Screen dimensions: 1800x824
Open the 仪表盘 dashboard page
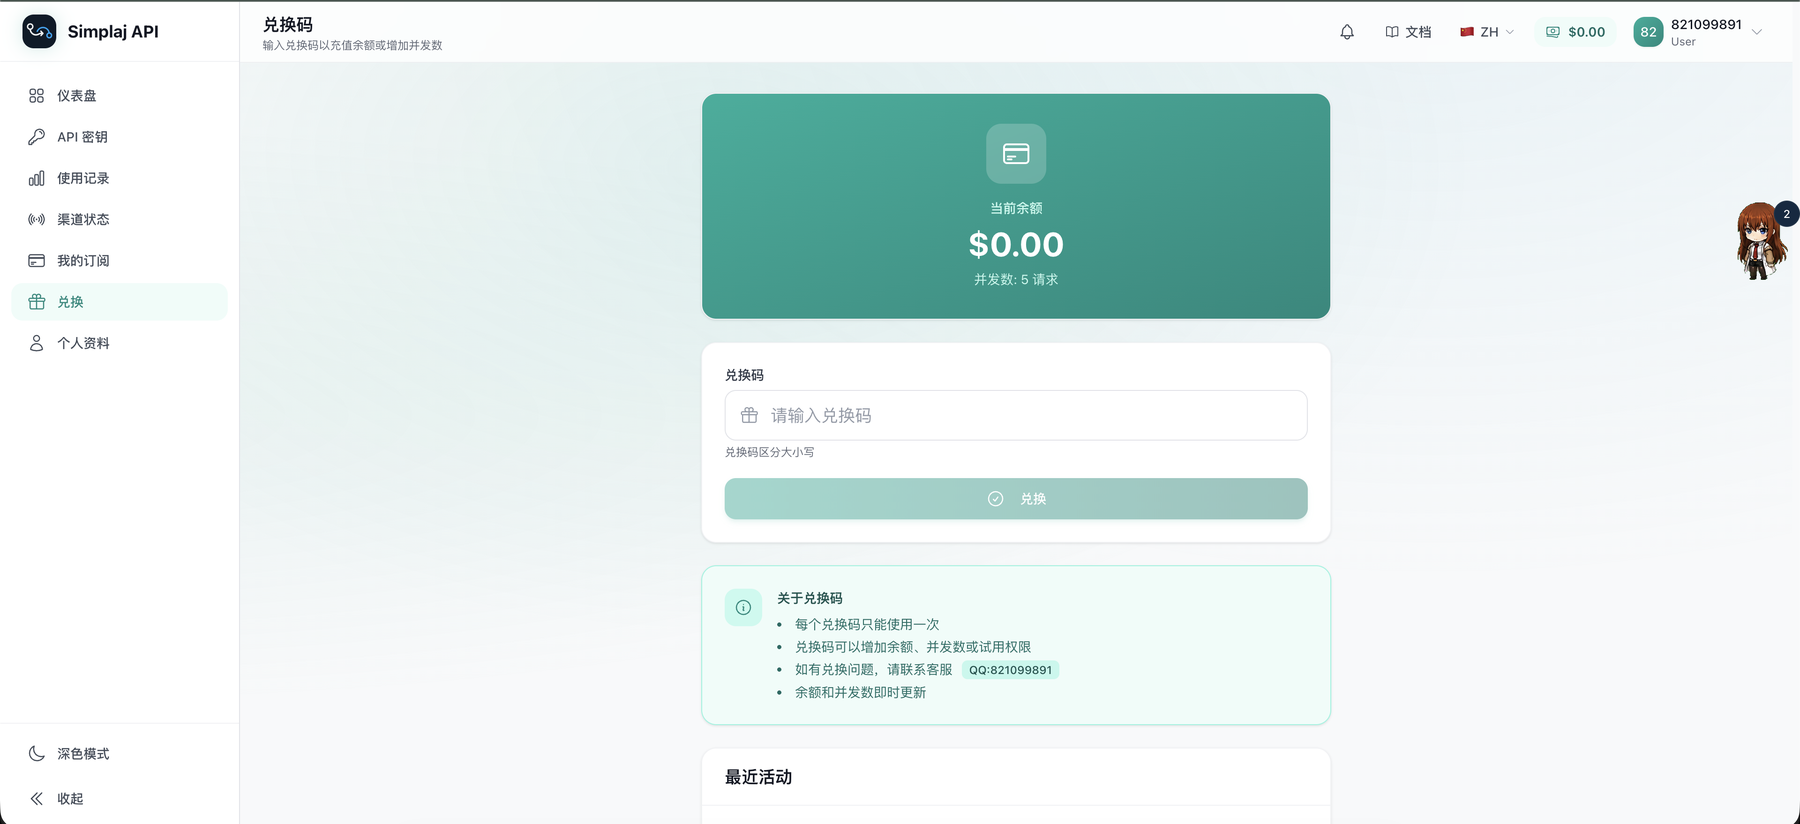(x=119, y=96)
